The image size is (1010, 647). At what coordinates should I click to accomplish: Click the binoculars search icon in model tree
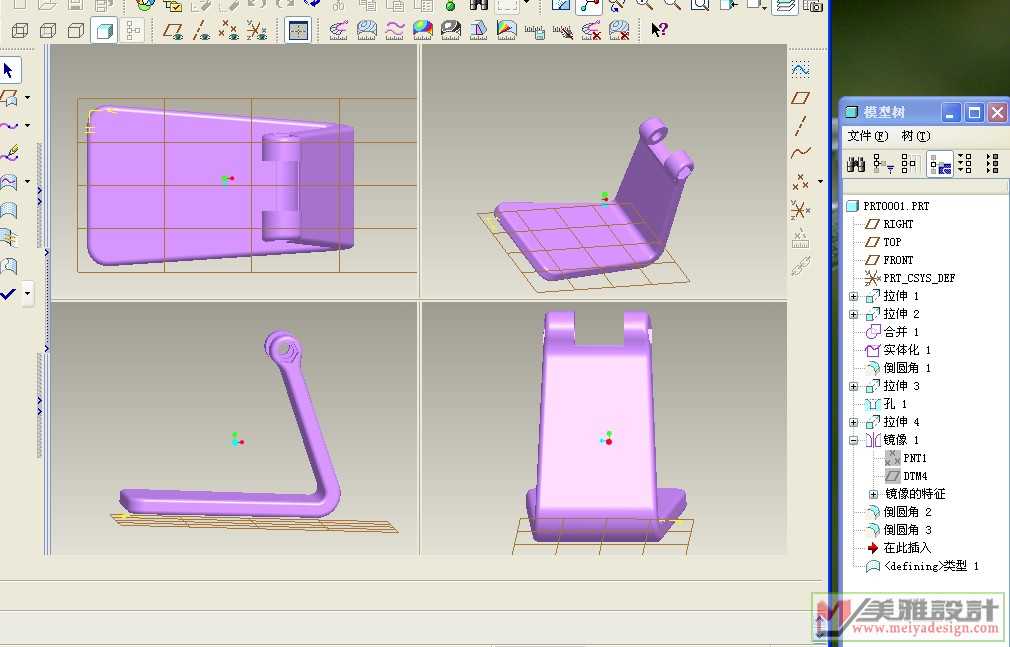856,164
